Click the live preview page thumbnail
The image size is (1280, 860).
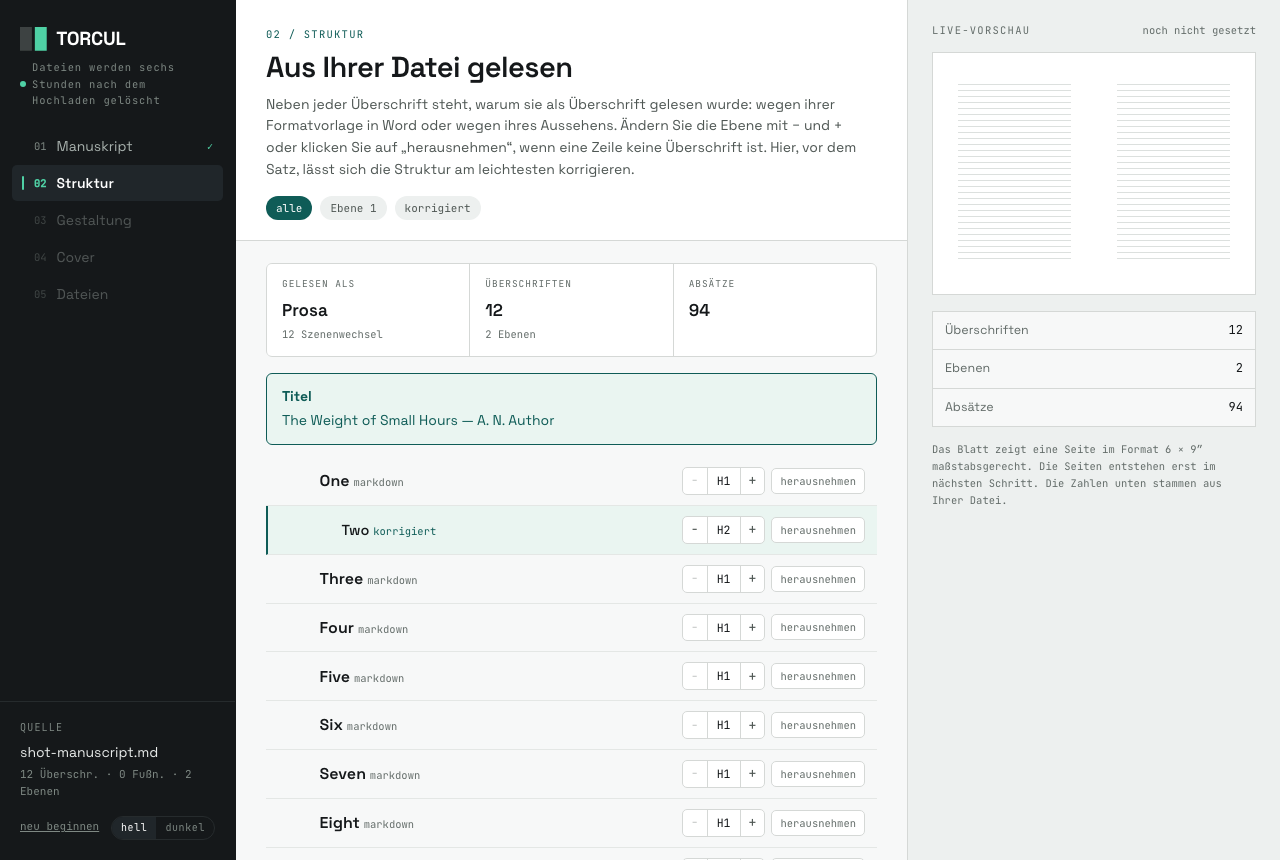pyautogui.click(x=1094, y=174)
